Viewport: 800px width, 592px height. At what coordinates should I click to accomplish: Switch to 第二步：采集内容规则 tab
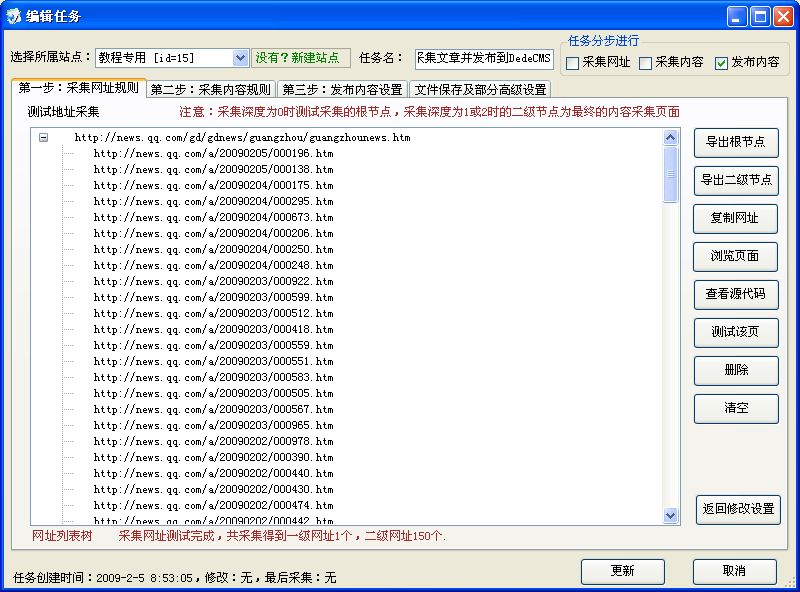point(211,90)
